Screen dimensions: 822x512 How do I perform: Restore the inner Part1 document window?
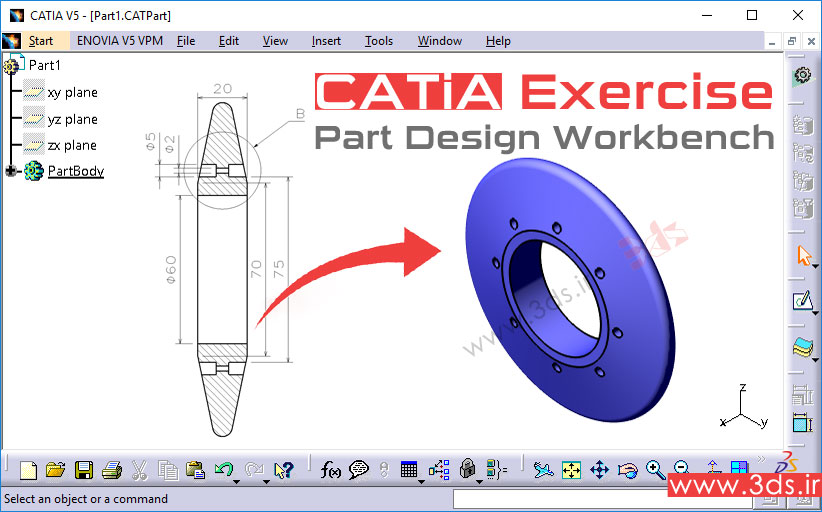(792, 41)
